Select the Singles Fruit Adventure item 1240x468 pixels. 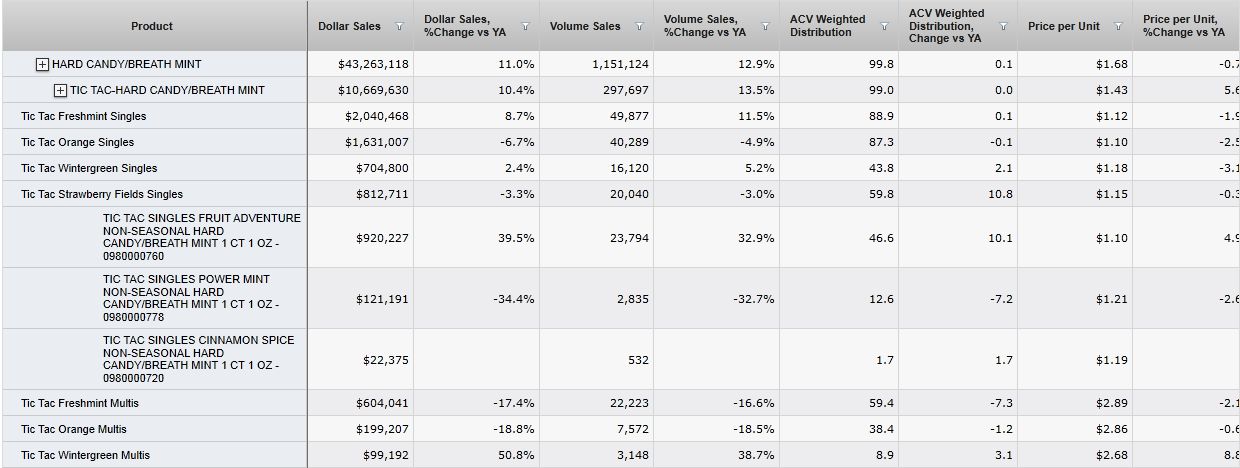[201, 237]
